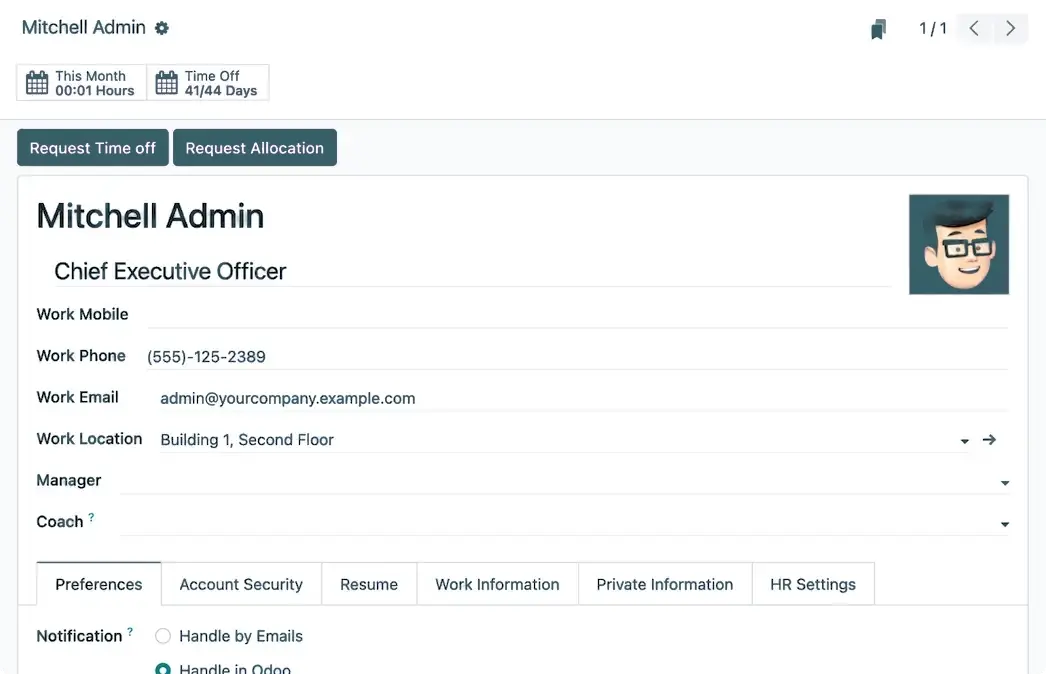Go to next record with right chevron

[1011, 29]
